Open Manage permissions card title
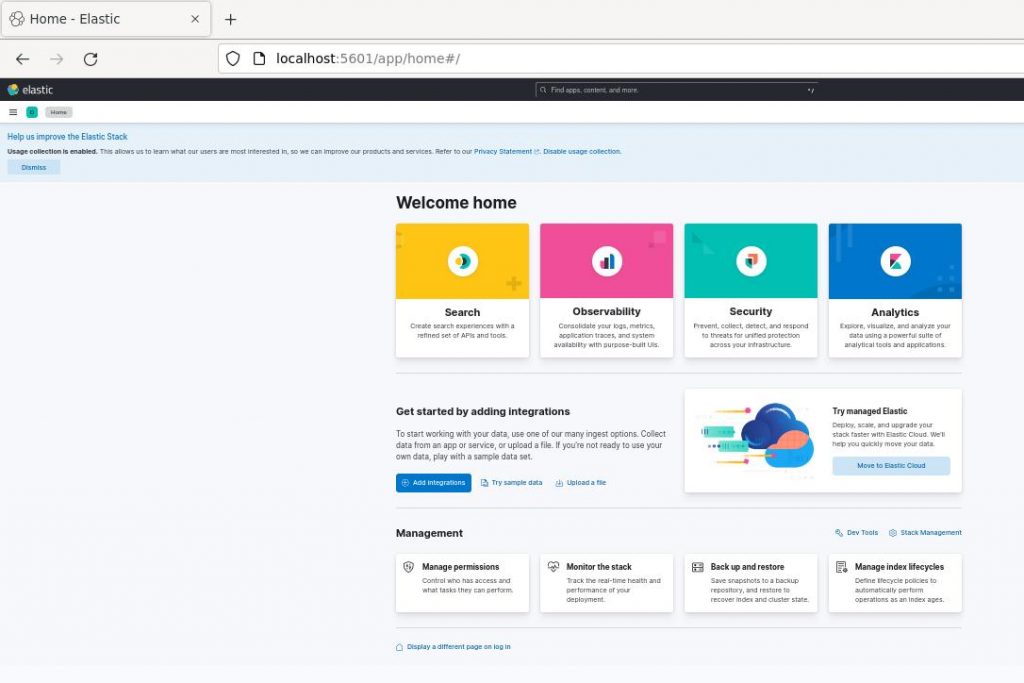The image size is (1024, 683). tap(460, 567)
